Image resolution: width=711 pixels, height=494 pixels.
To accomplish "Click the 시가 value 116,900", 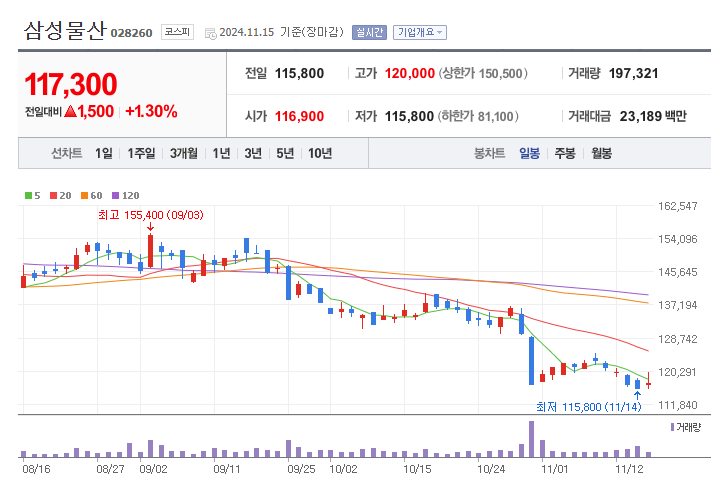I will point(299,117).
